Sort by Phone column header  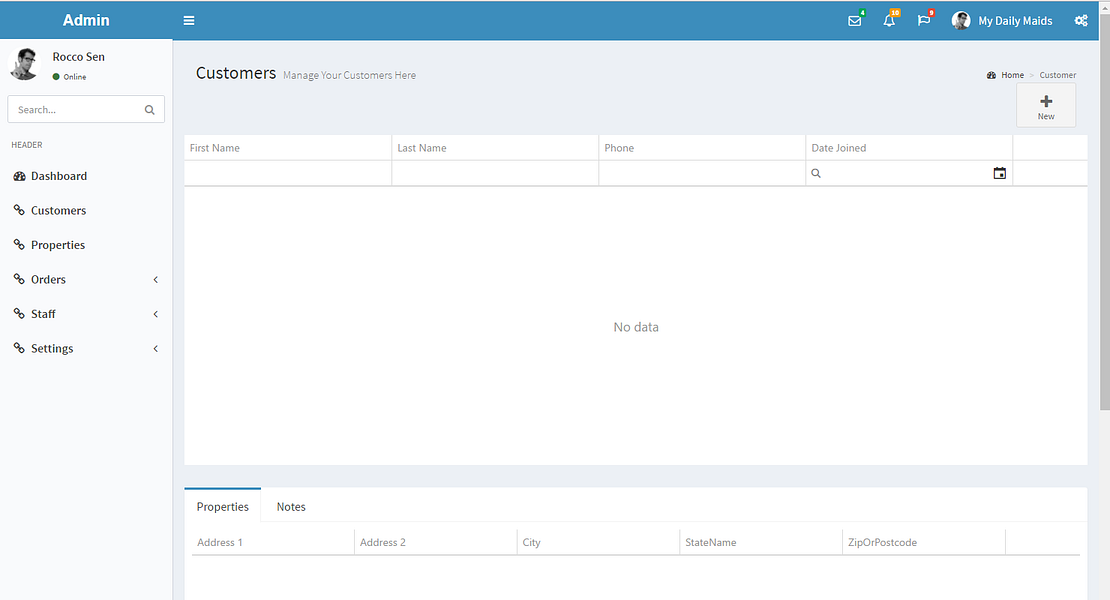(x=702, y=148)
